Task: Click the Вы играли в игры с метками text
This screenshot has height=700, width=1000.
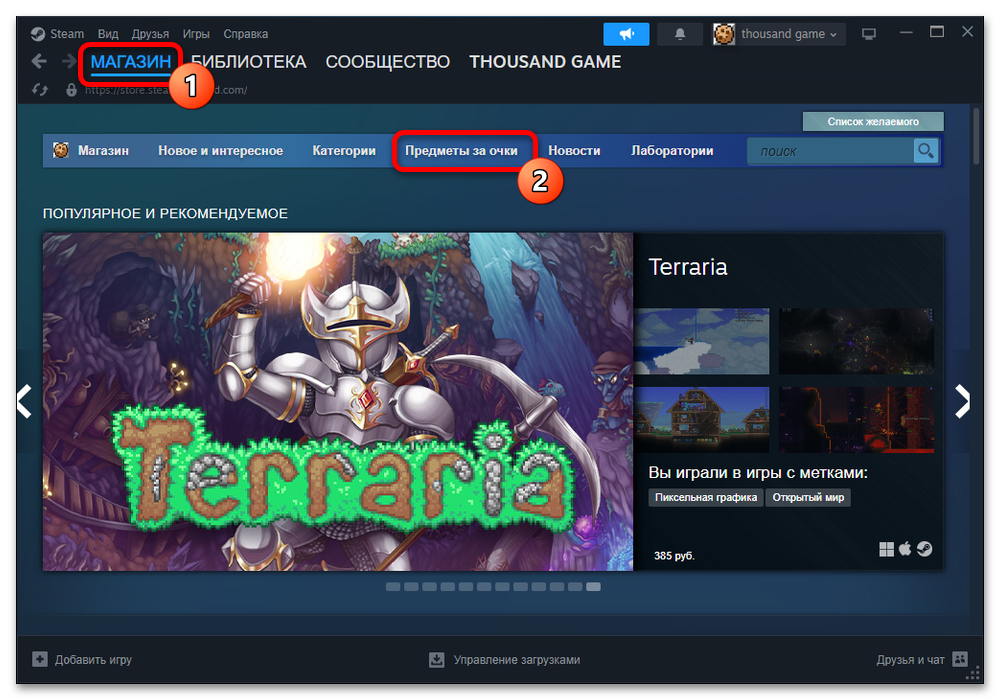Action: (x=758, y=472)
